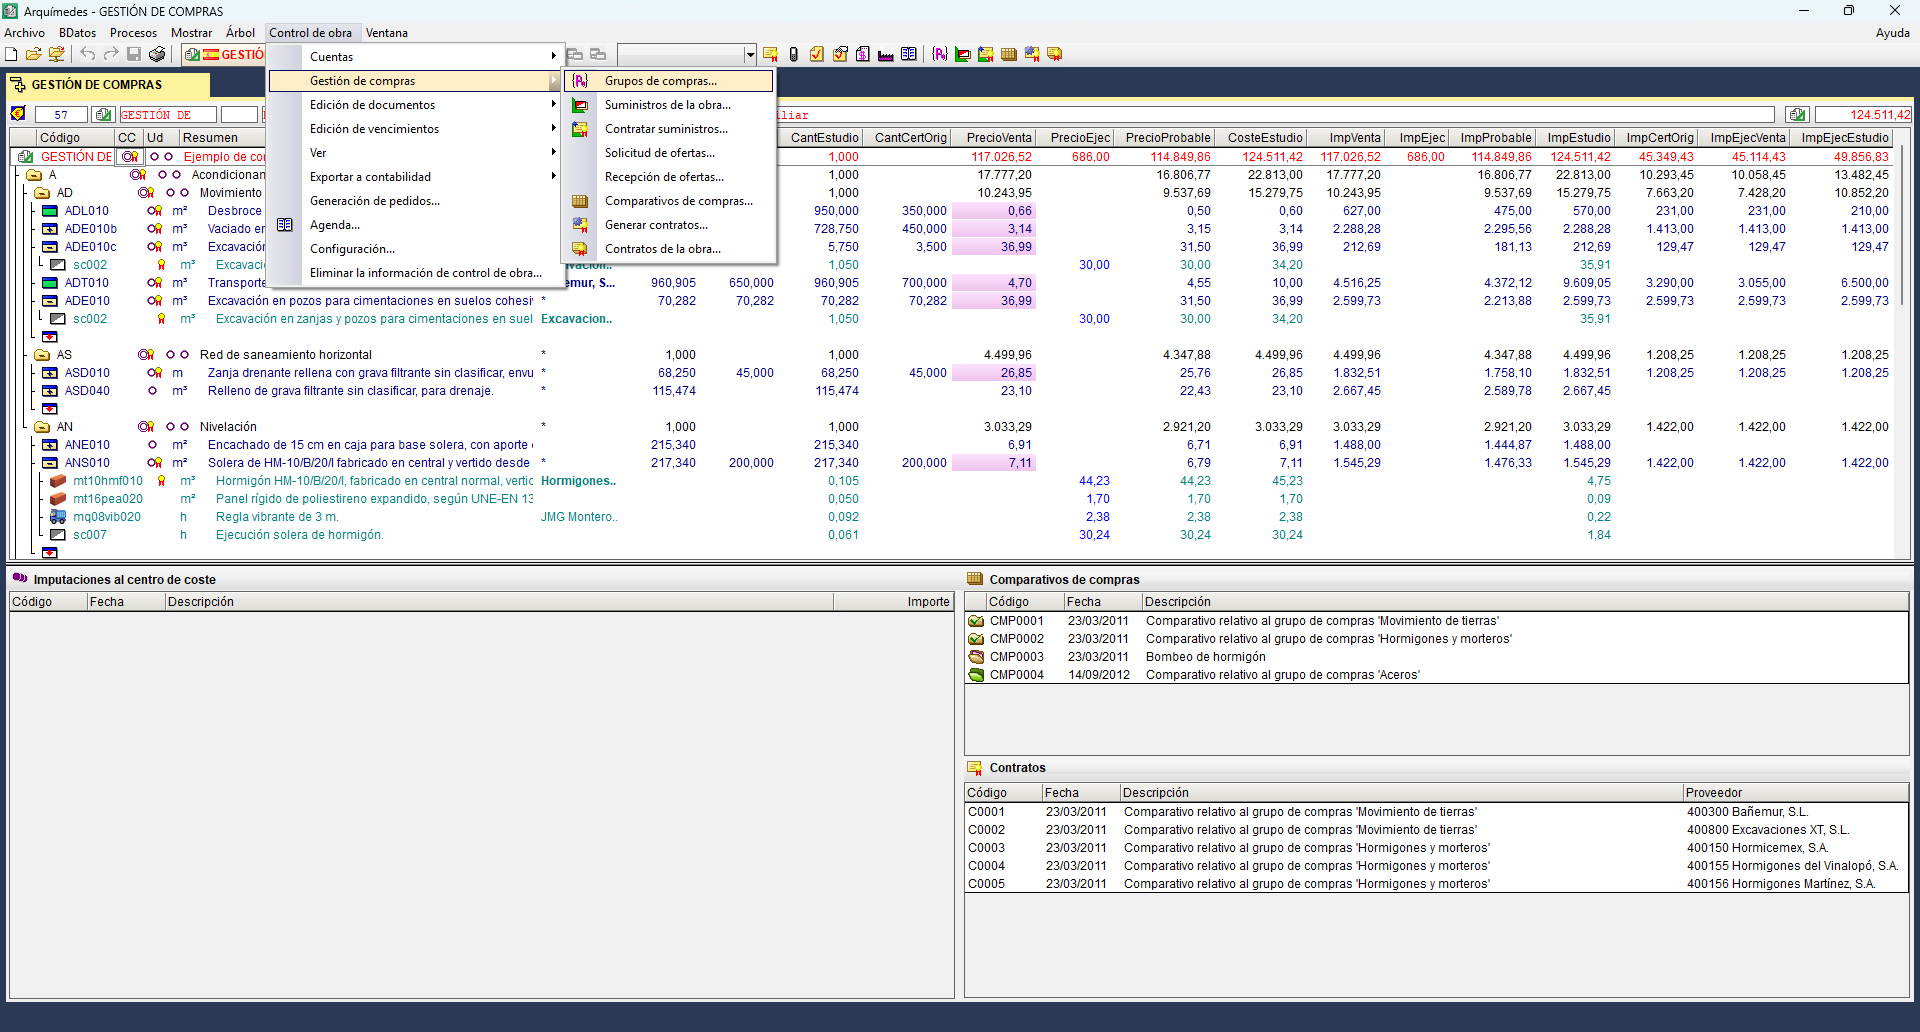This screenshot has height=1032, width=1920.
Task: Click the truck icon beside mq08vib020
Action: 58,517
